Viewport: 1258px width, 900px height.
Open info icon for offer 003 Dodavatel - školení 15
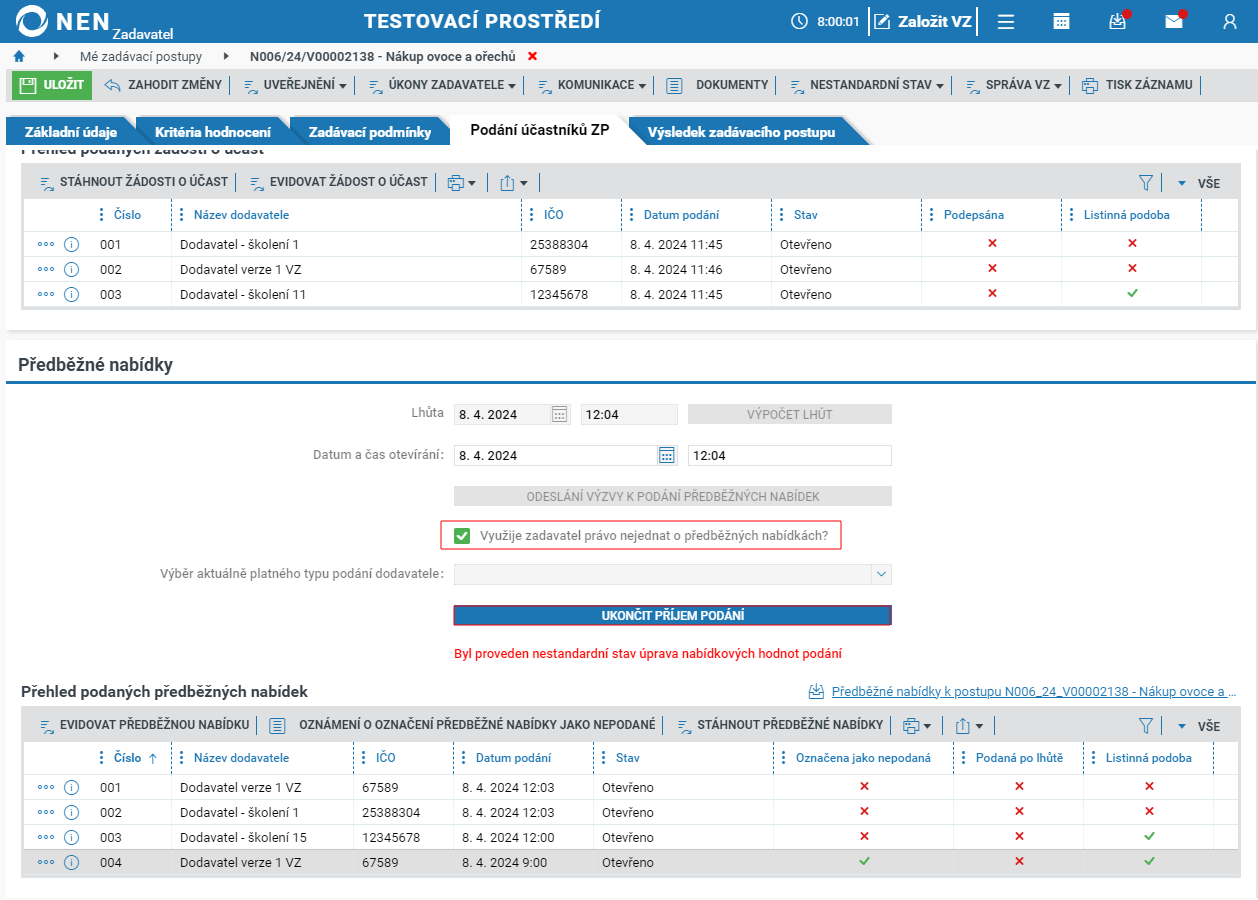click(x=71, y=837)
